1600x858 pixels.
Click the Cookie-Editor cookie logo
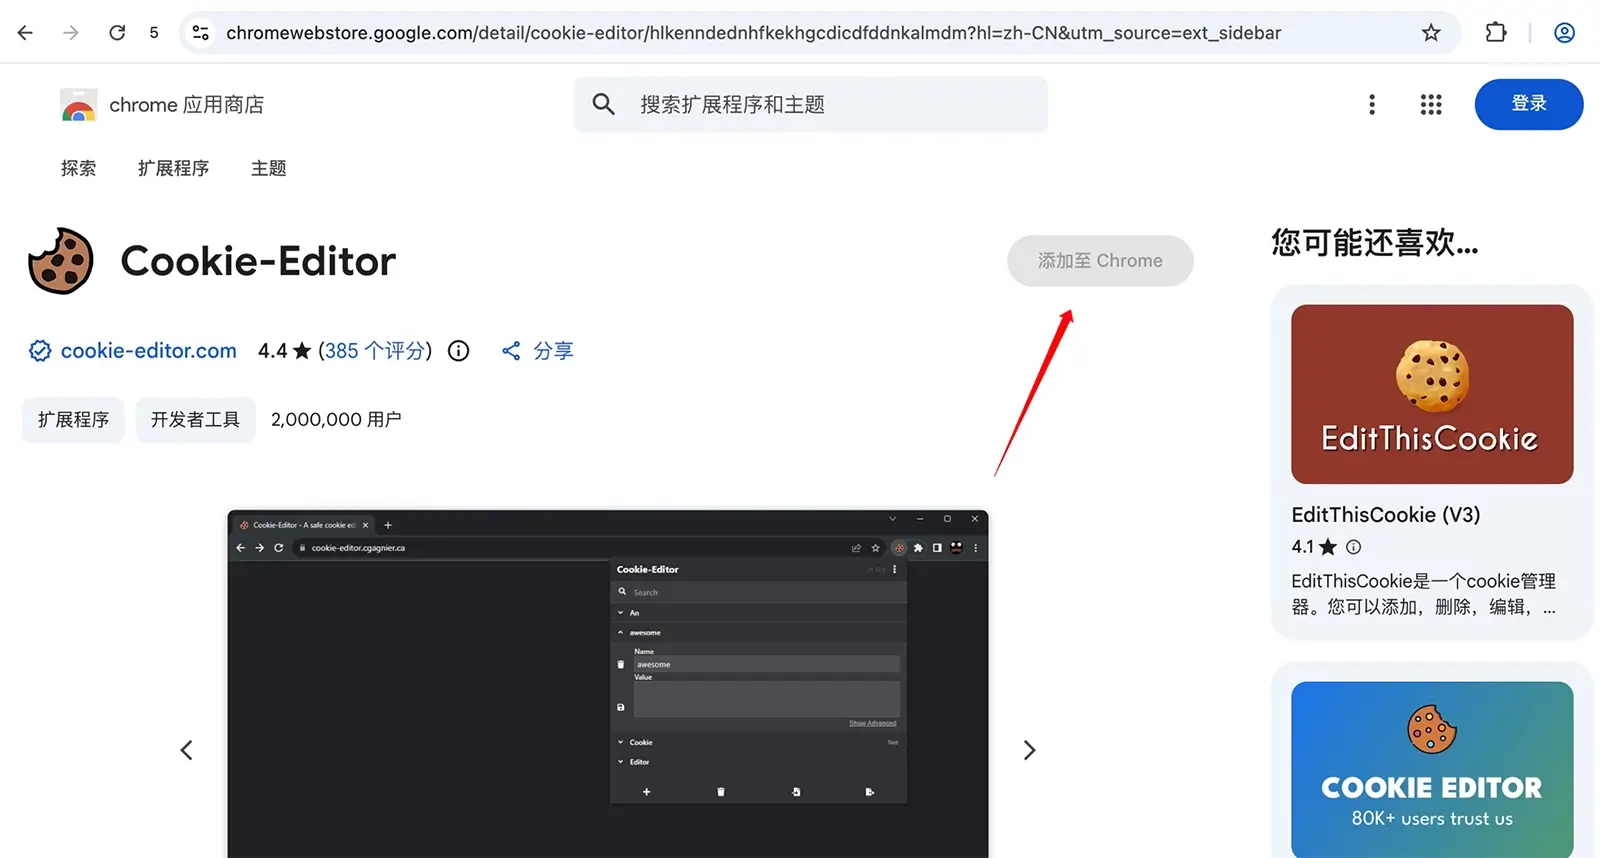(61, 261)
